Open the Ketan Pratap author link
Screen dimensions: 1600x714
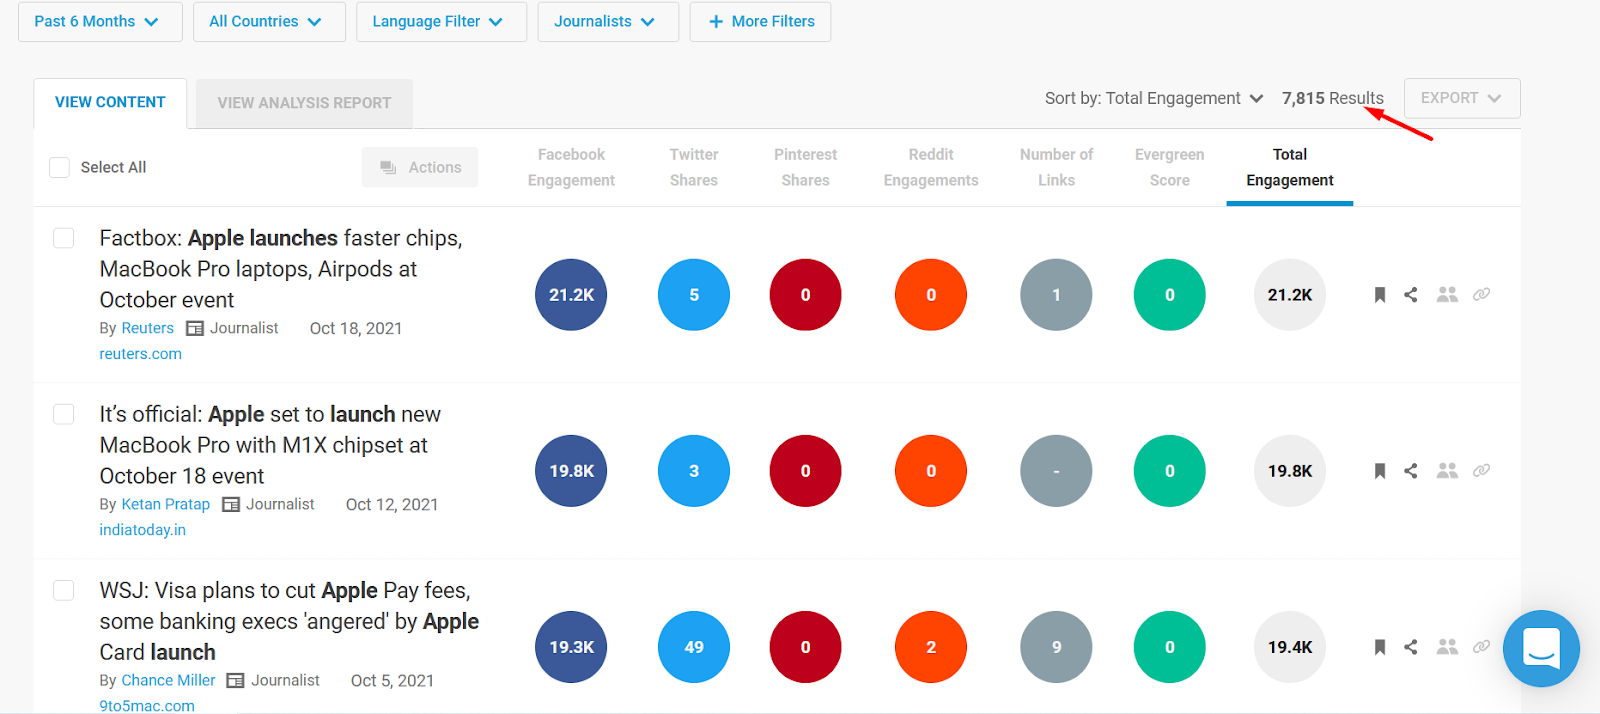point(165,505)
